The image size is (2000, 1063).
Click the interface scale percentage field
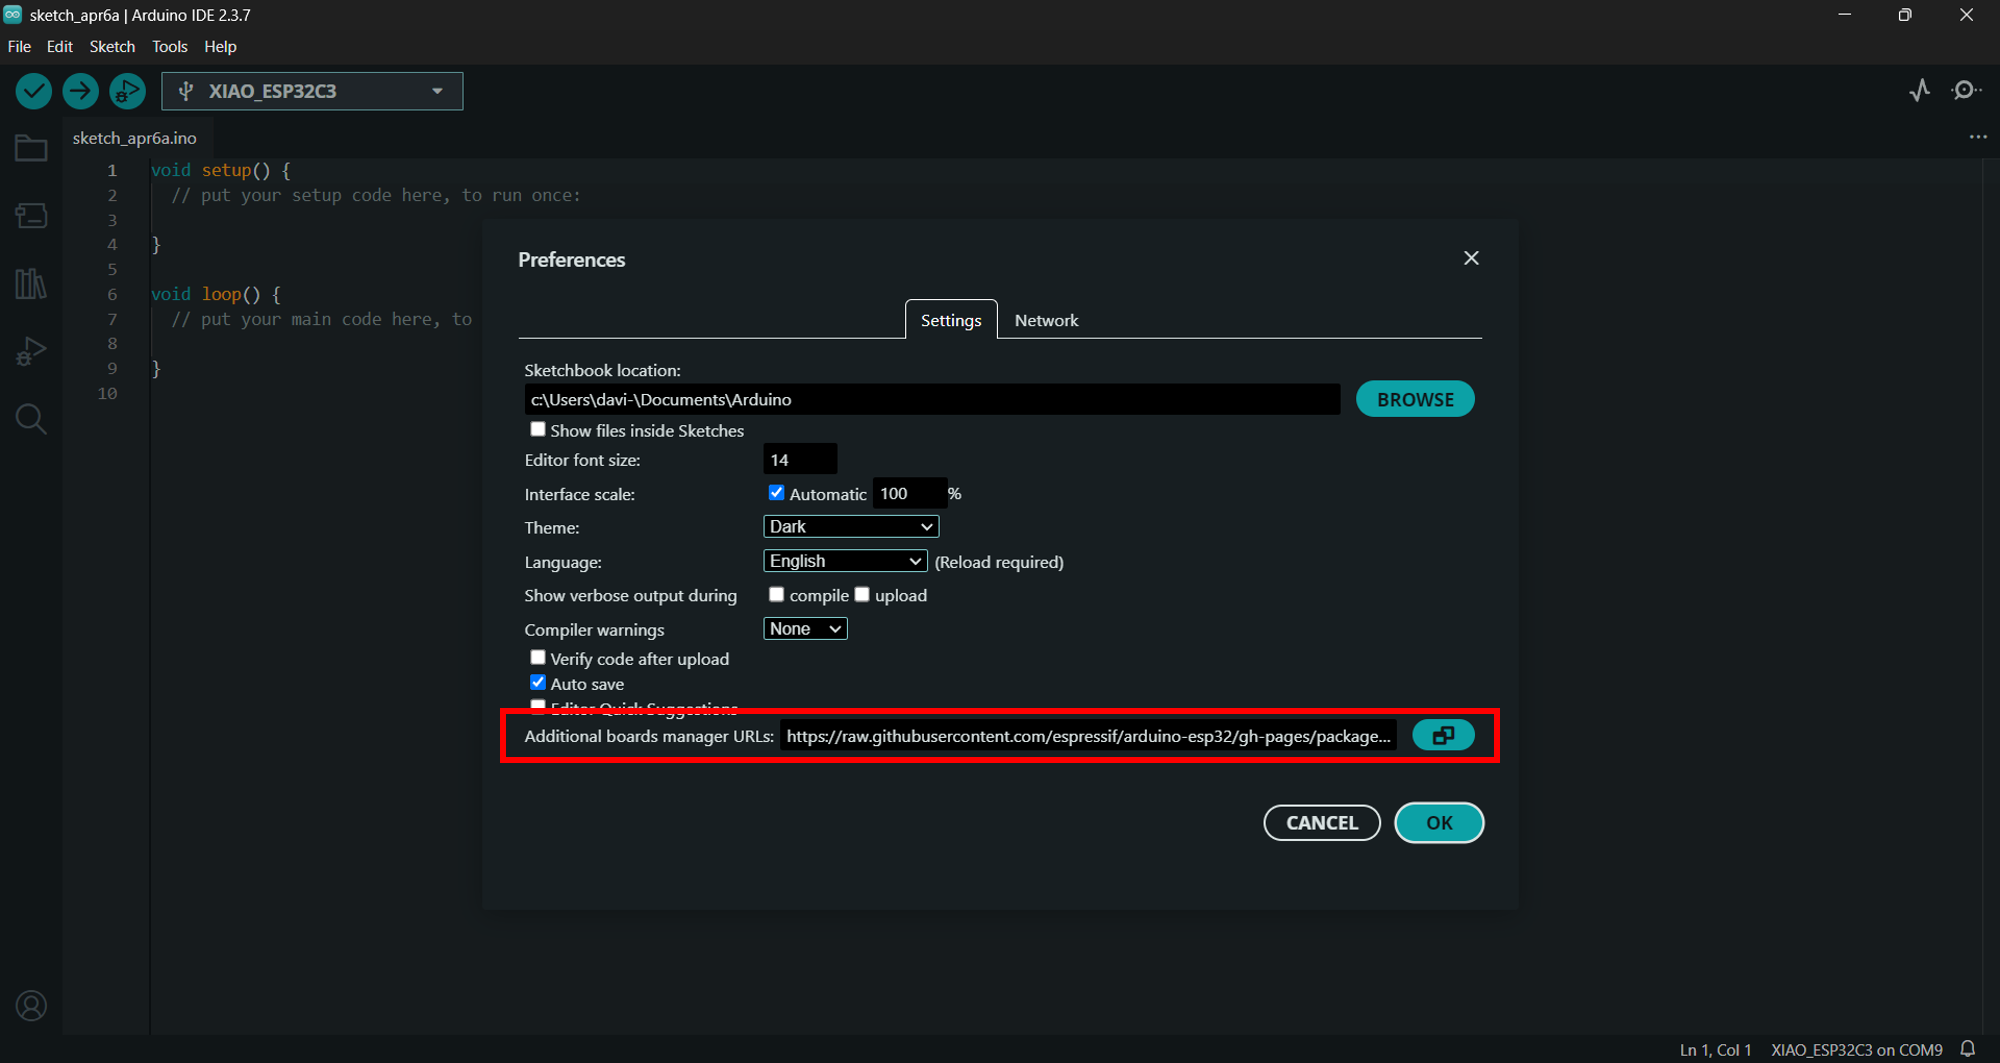(908, 493)
